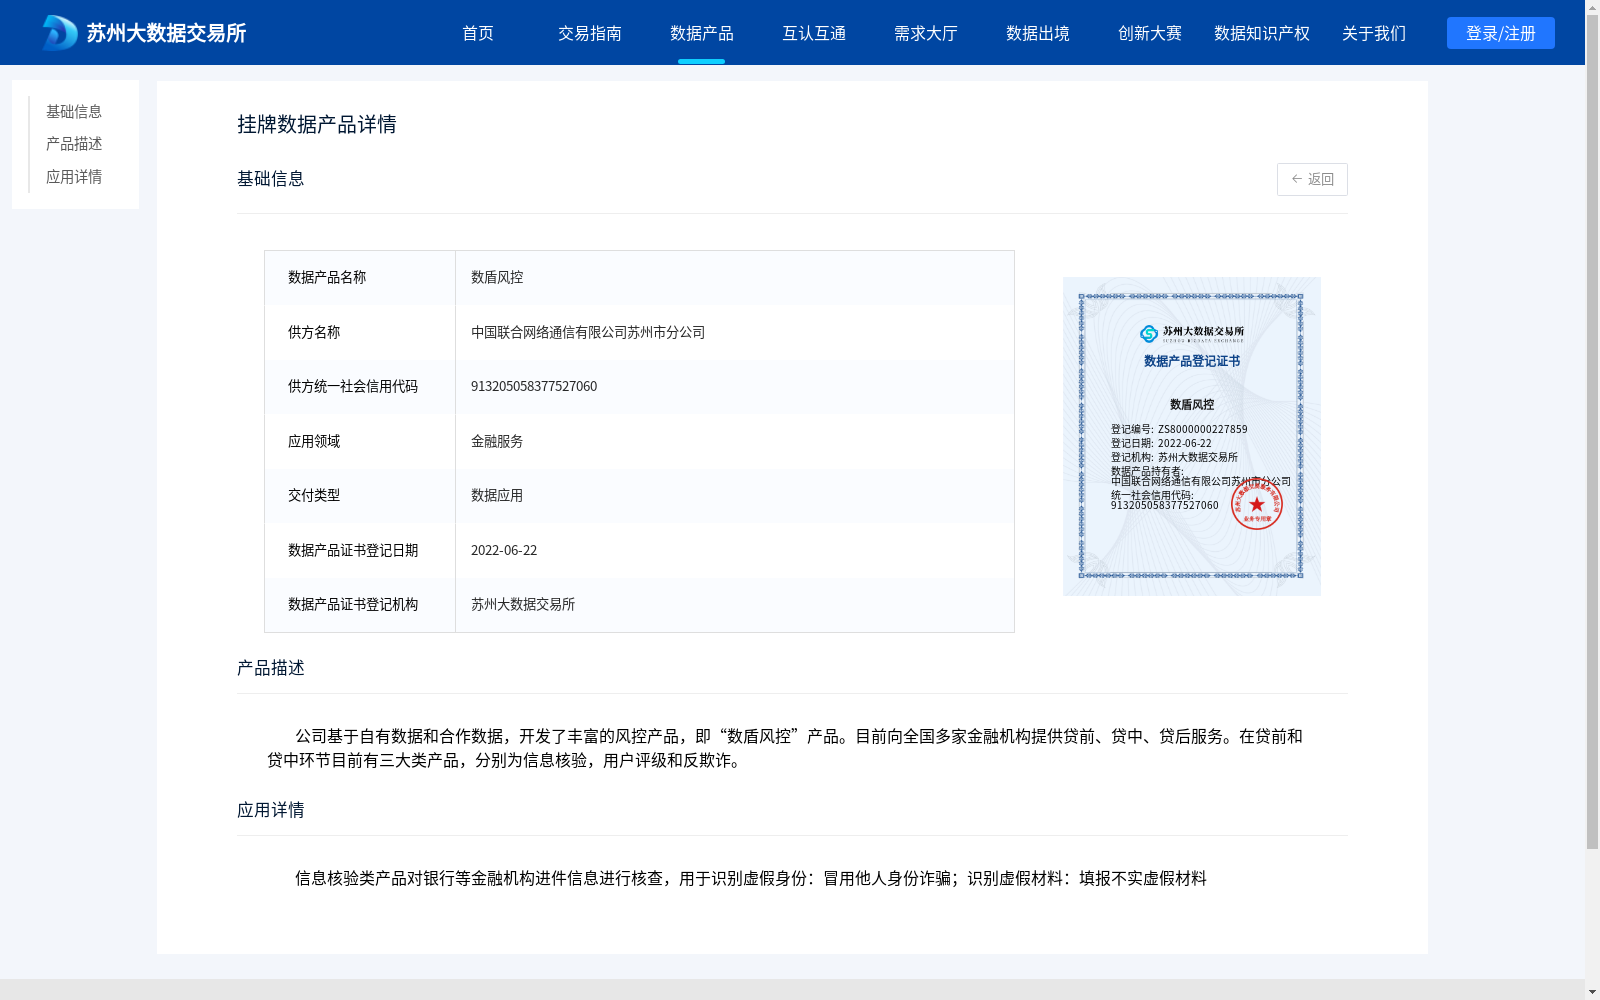Viewport: 1600px width, 1000px height.
Task: Click the 交付类型 label cell
Action: pyautogui.click(x=360, y=495)
